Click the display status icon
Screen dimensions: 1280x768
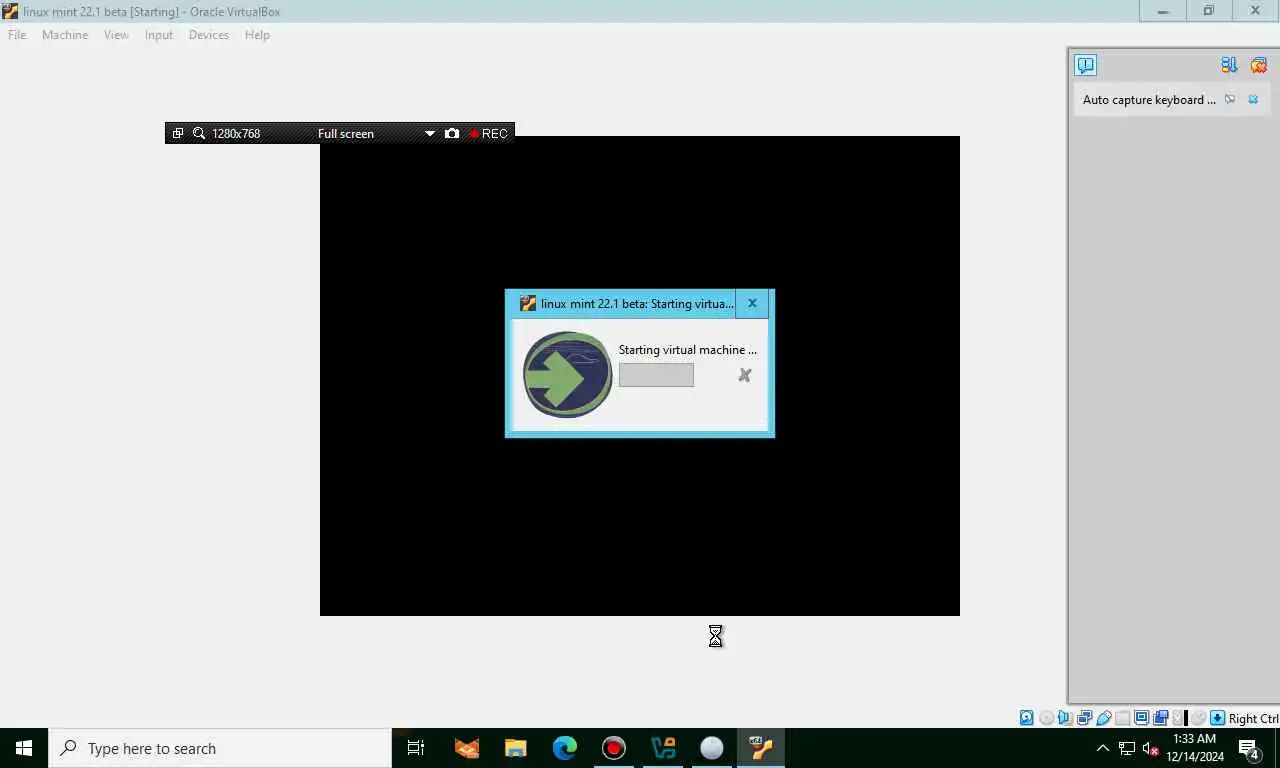point(1141,718)
